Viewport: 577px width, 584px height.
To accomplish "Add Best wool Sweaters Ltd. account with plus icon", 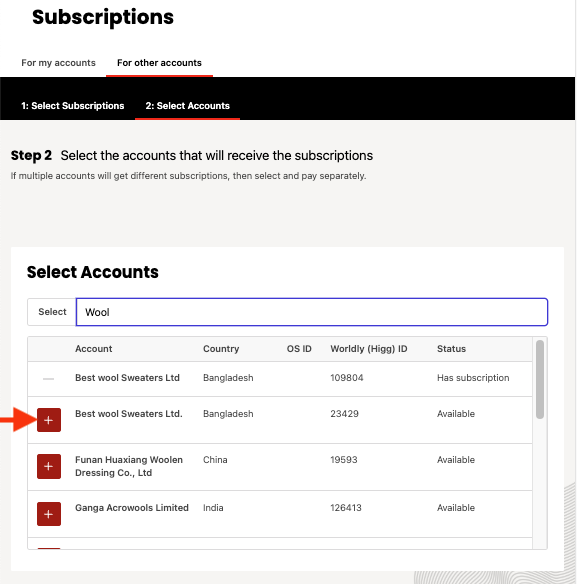I will [x=49, y=420].
